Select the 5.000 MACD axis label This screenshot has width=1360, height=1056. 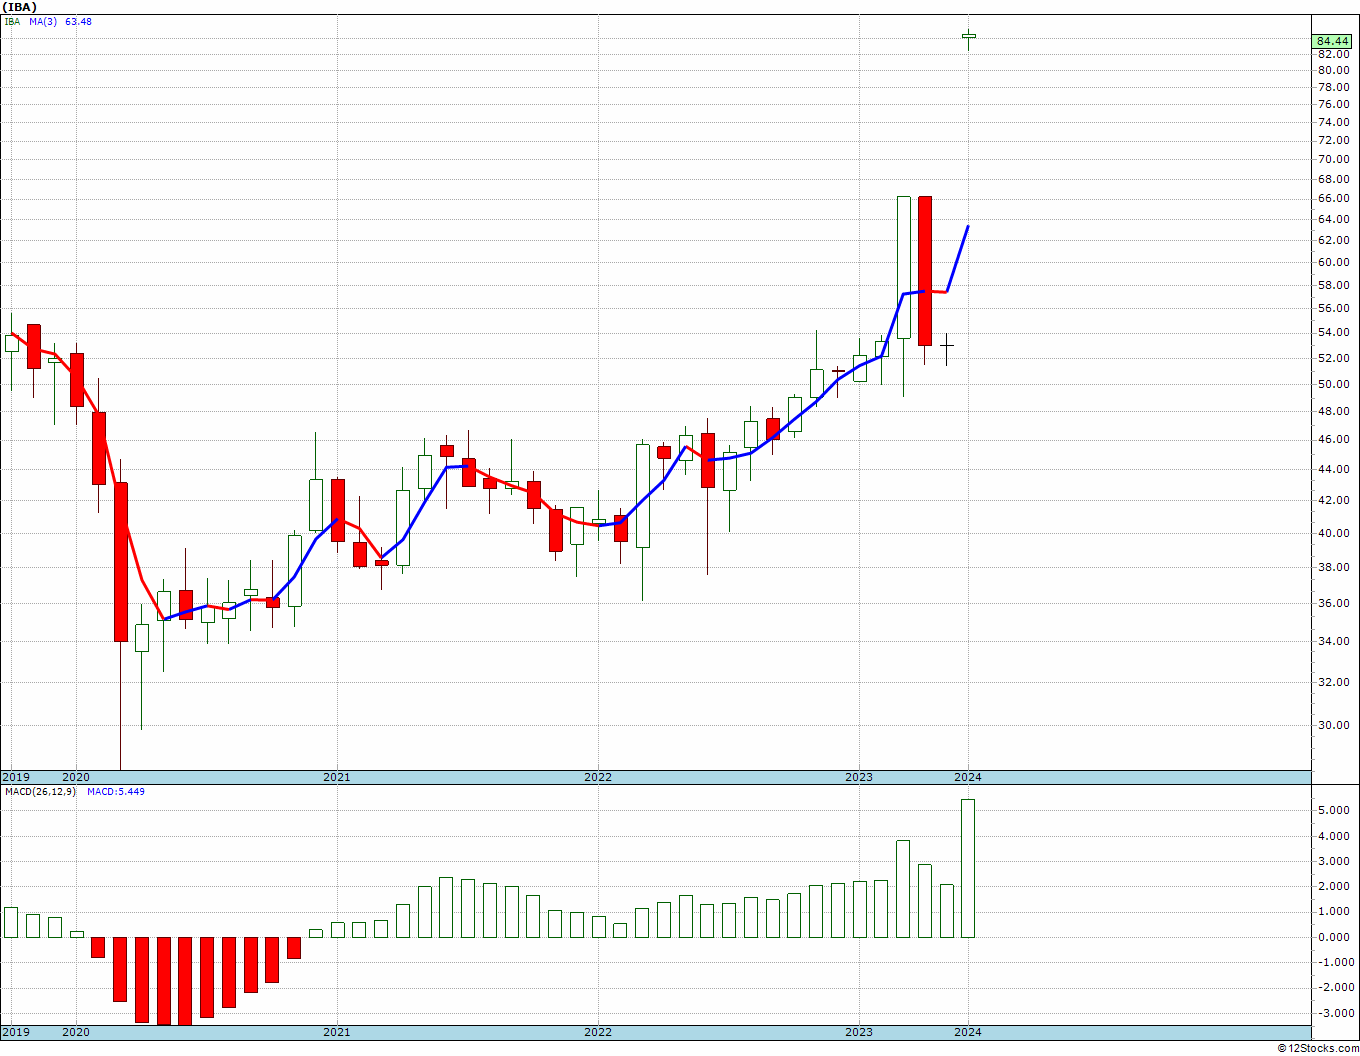[x=1333, y=810]
